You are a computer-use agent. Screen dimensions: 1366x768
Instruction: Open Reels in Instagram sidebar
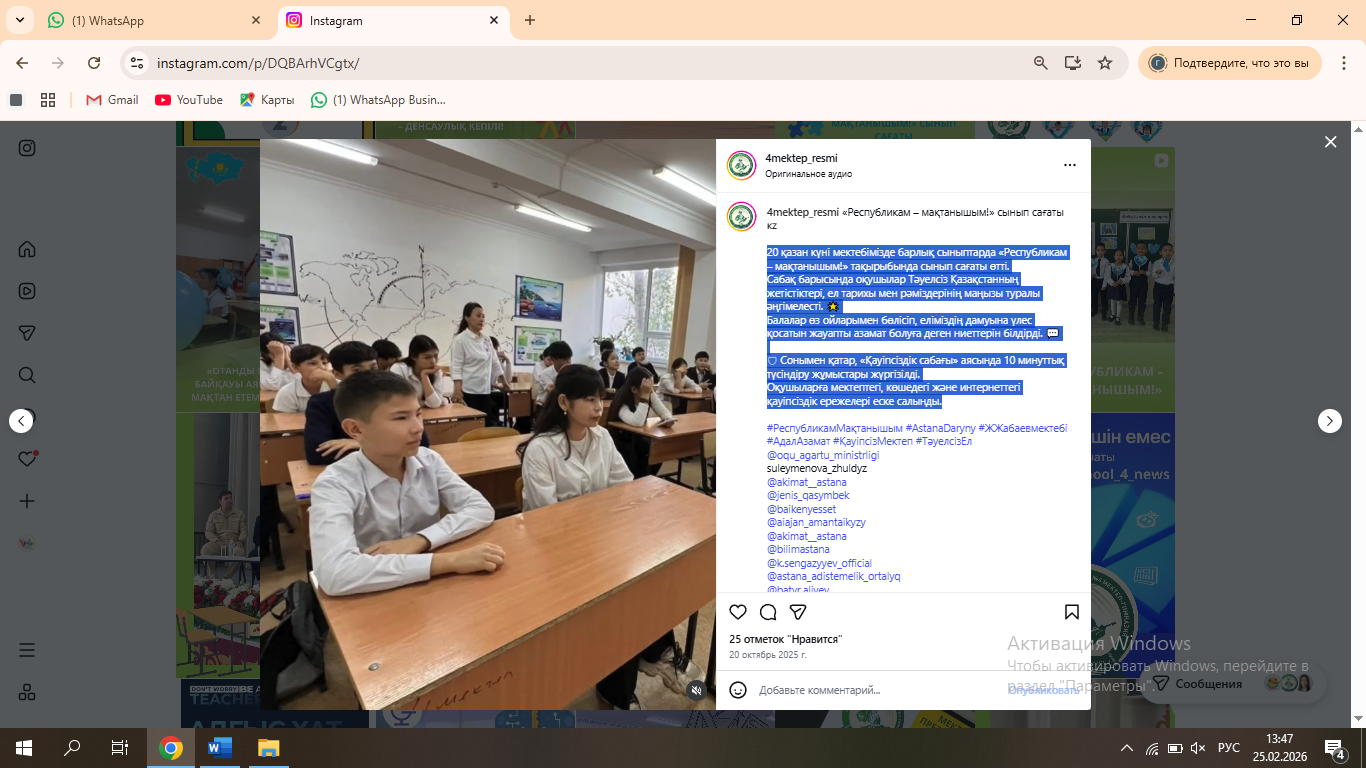tap(27, 291)
